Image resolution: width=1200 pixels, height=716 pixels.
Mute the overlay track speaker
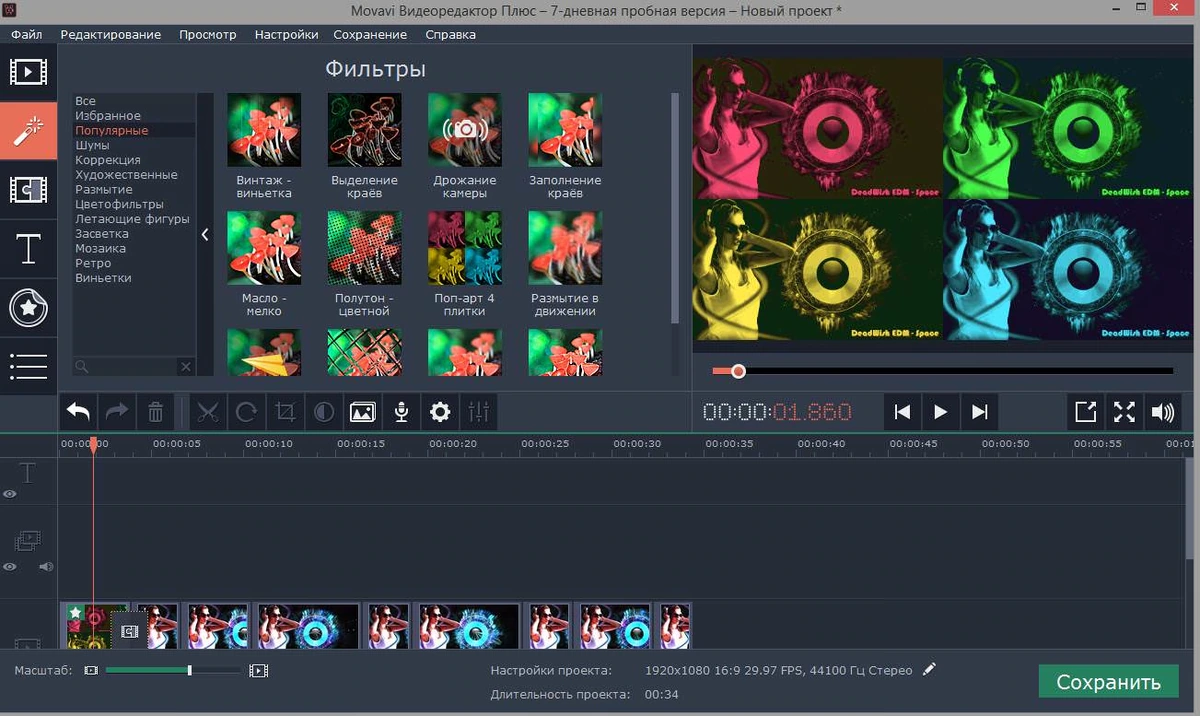click(x=45, y=567)
